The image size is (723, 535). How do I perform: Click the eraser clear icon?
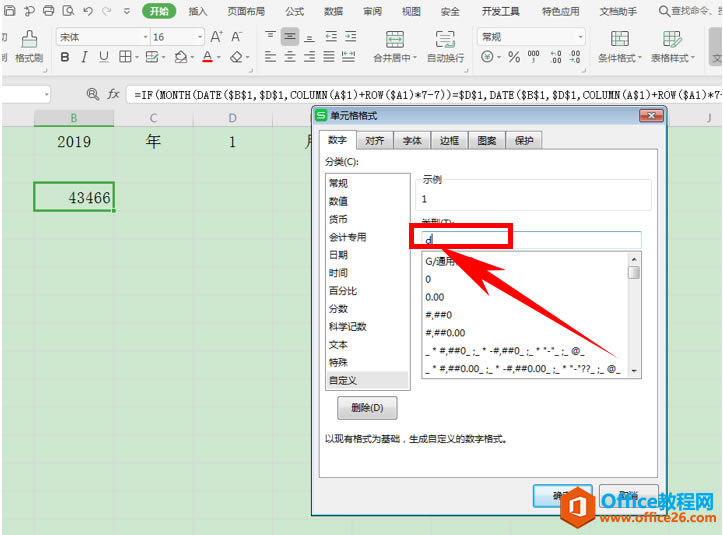pyautogui.click(x=237, y=57)
